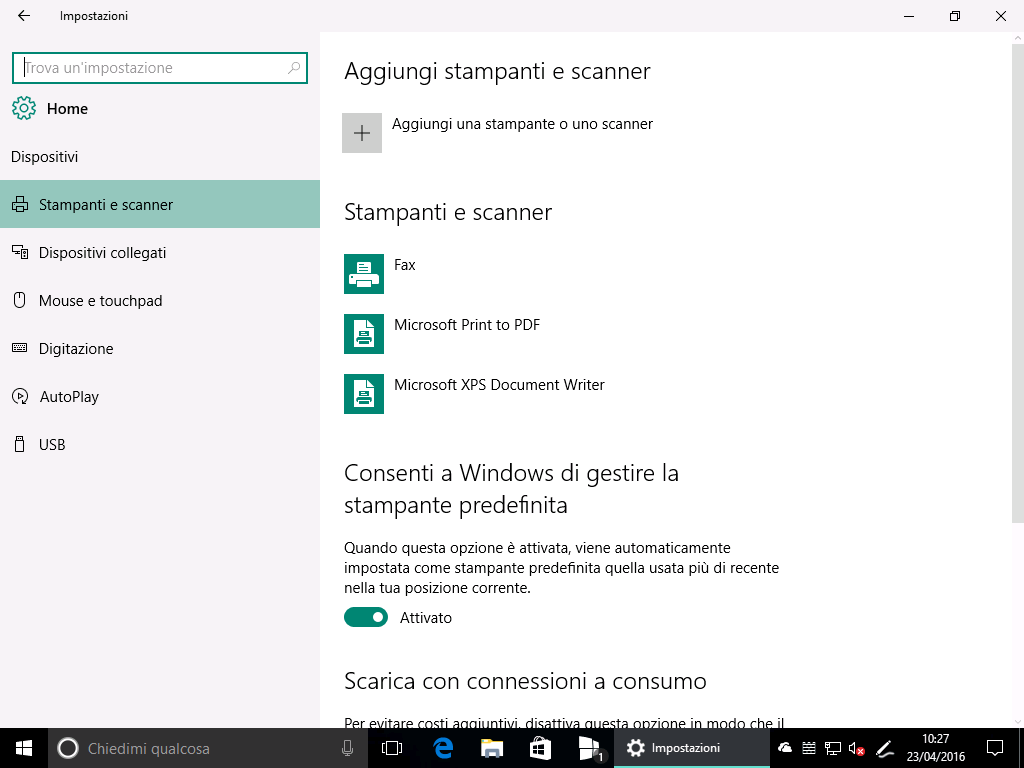Open the Action Center notification icon
The width and height of the screenshot is (1024, 768).
995,748
